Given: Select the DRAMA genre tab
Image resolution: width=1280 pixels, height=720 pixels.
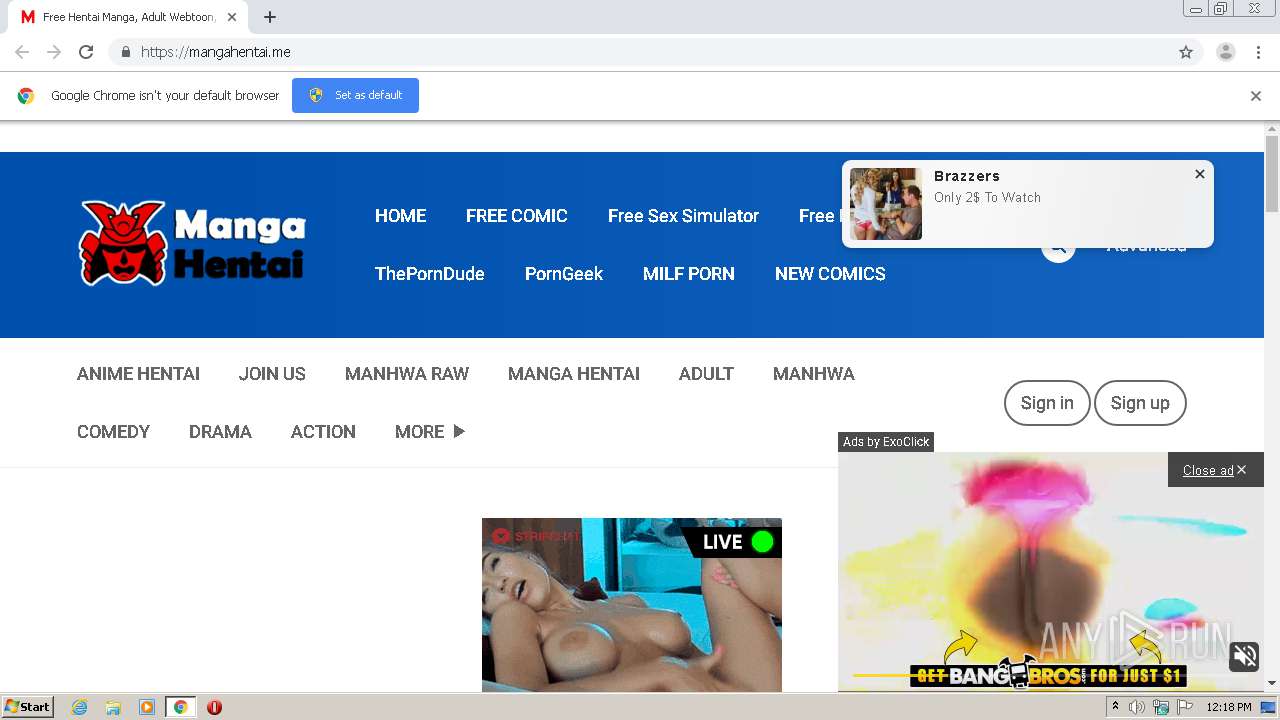Looking at the screenshot, I should 220,432.
